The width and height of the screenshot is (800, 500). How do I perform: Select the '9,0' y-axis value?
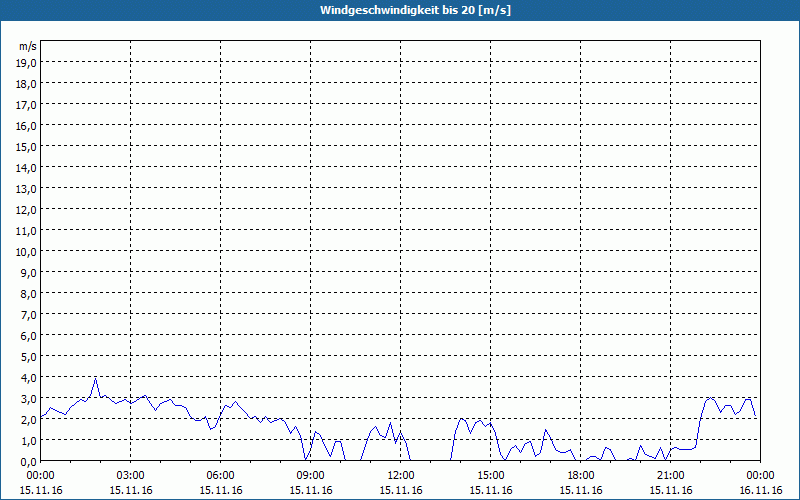pyautogui.click(x=28, y=272)
